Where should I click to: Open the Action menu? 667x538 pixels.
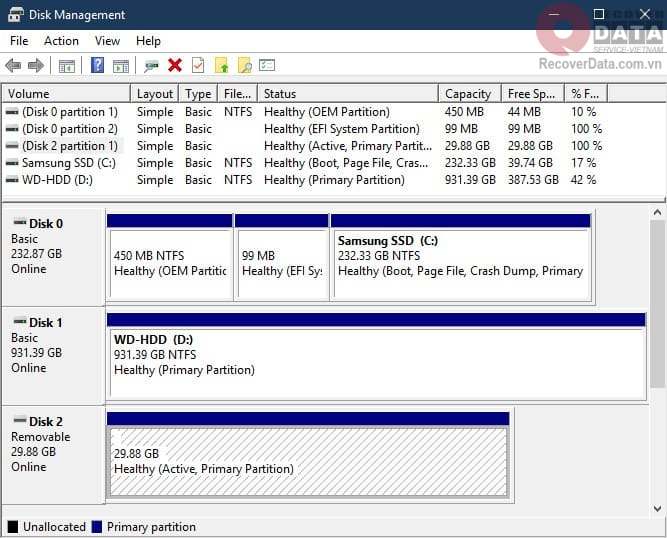pyautogui.click(x=61, y=41)
